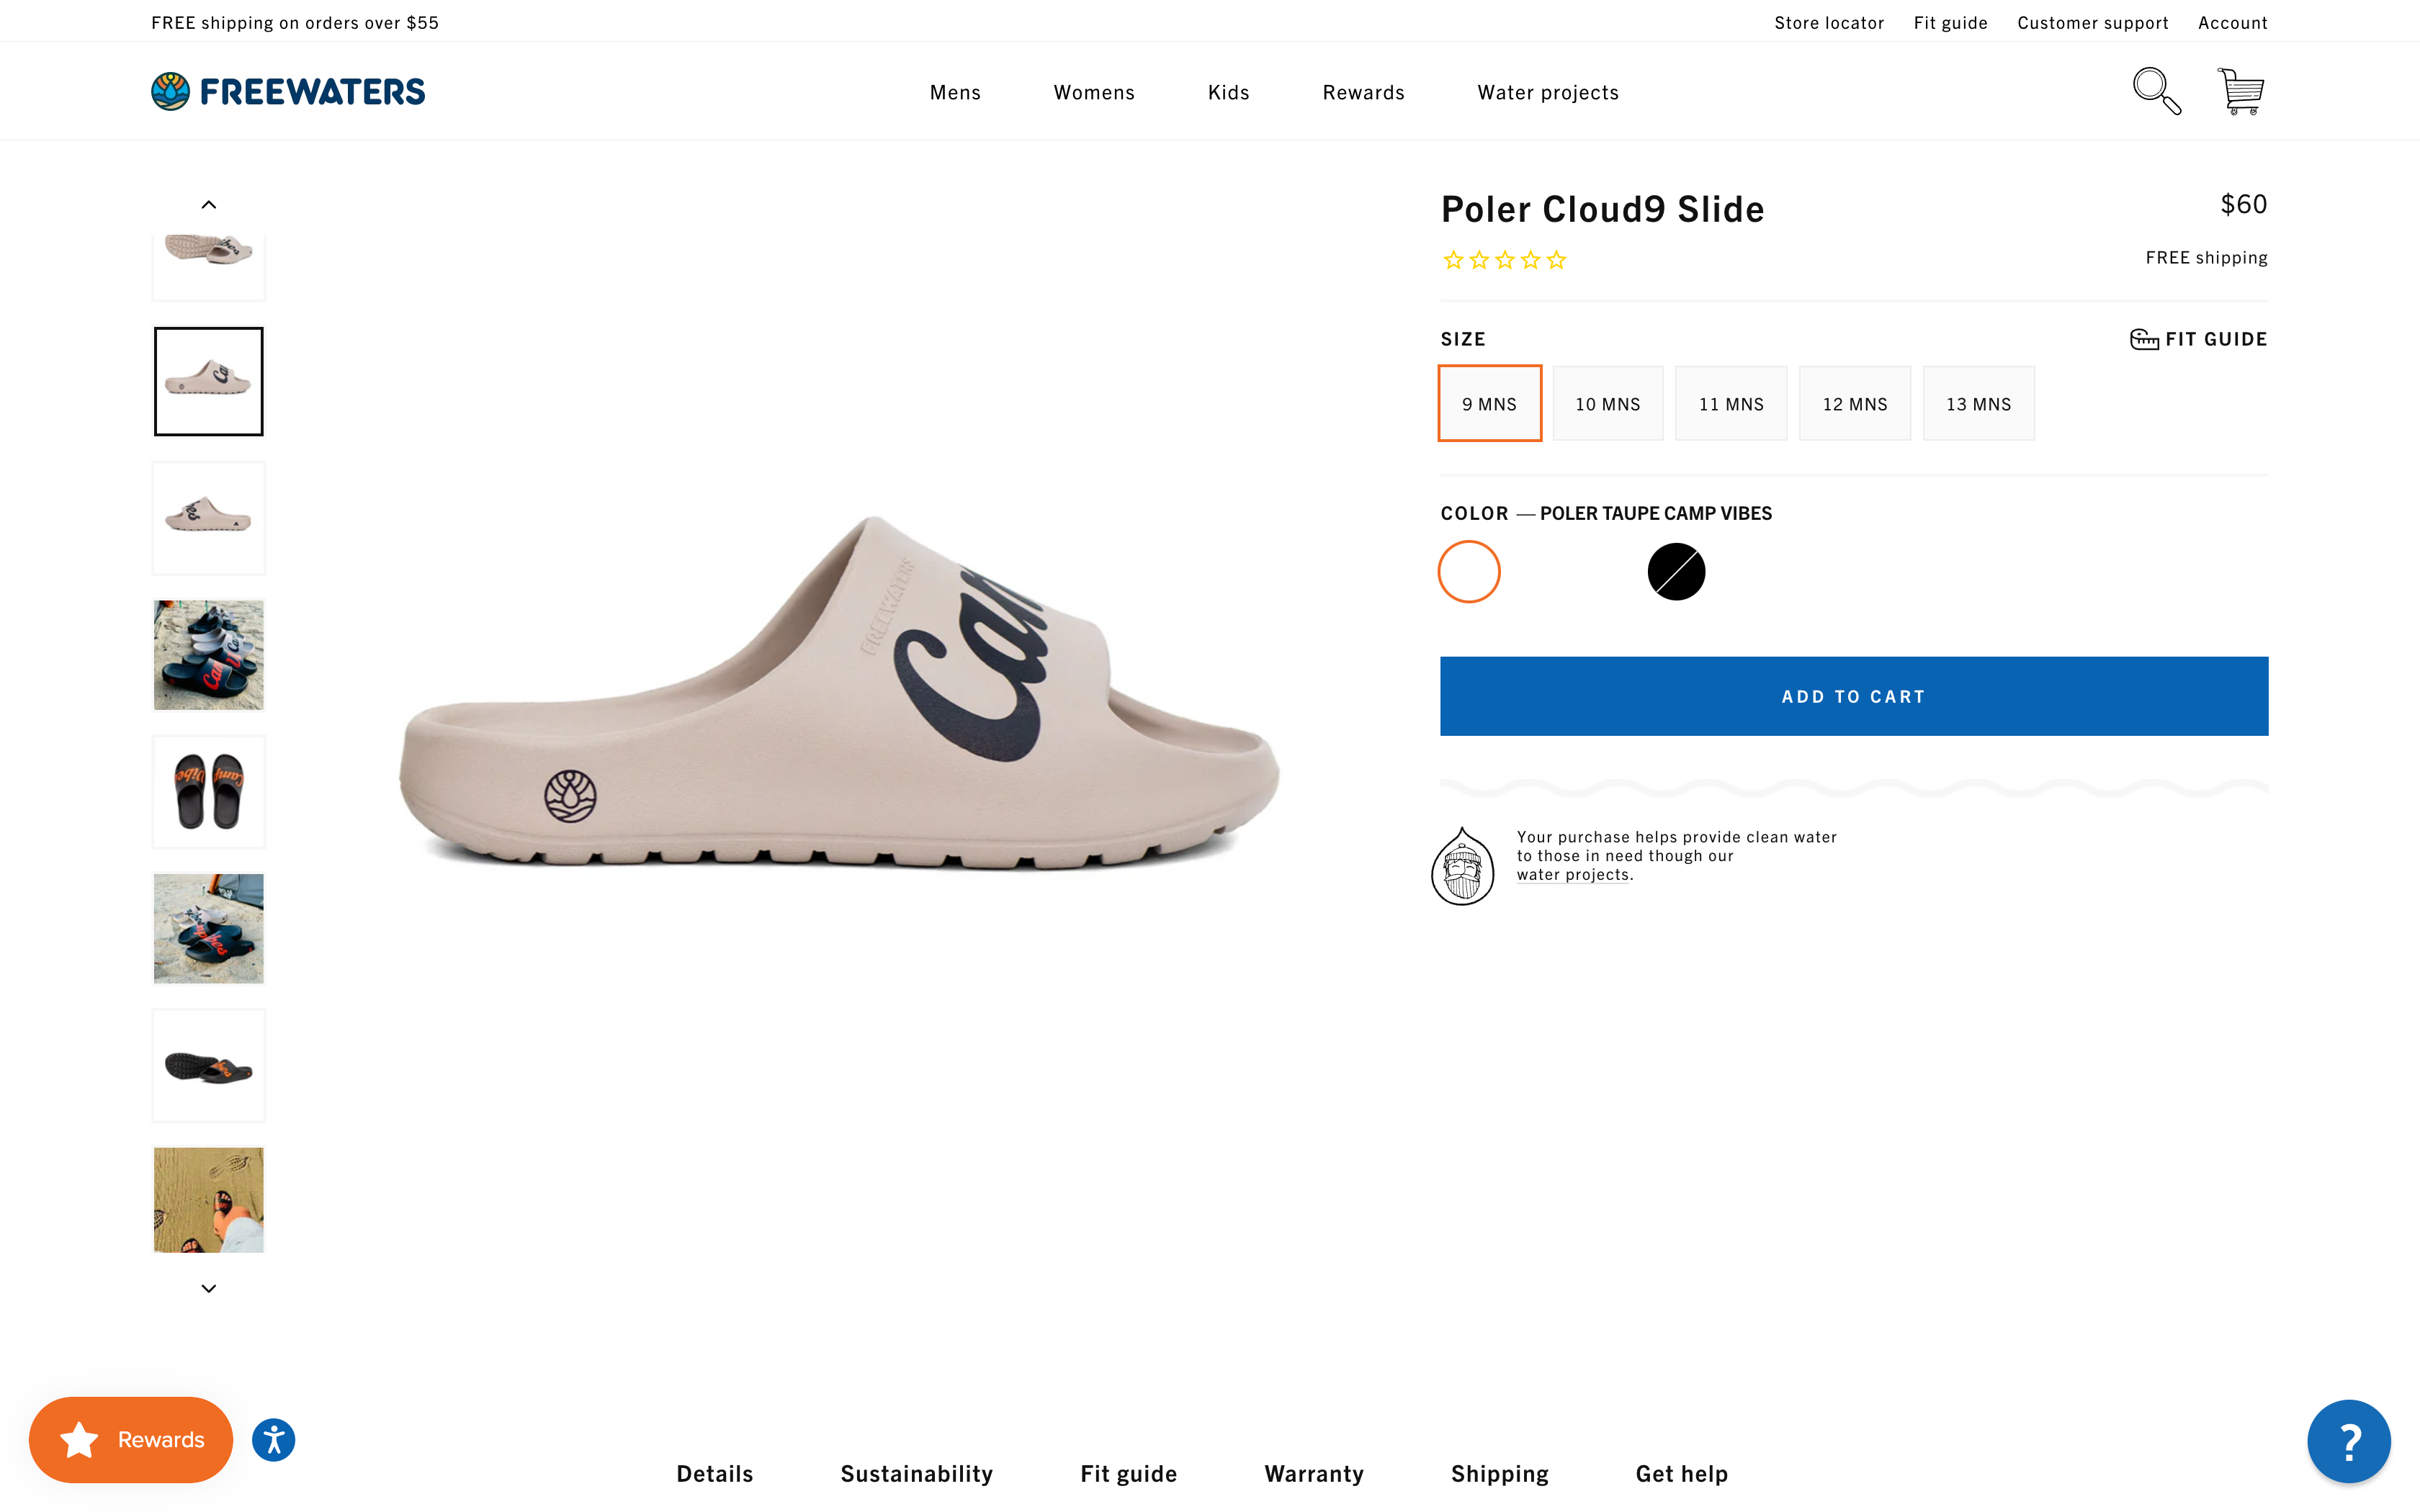
Task: Click the Freewaters logo
Action: point(288,91)
